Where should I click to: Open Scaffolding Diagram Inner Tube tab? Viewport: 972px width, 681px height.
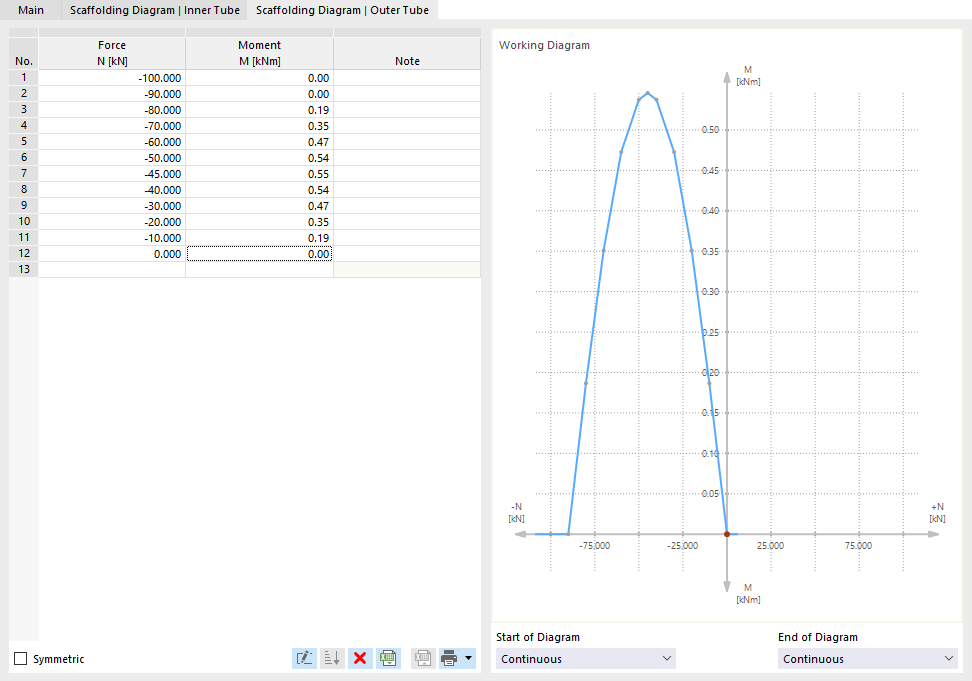click(154, 10)
